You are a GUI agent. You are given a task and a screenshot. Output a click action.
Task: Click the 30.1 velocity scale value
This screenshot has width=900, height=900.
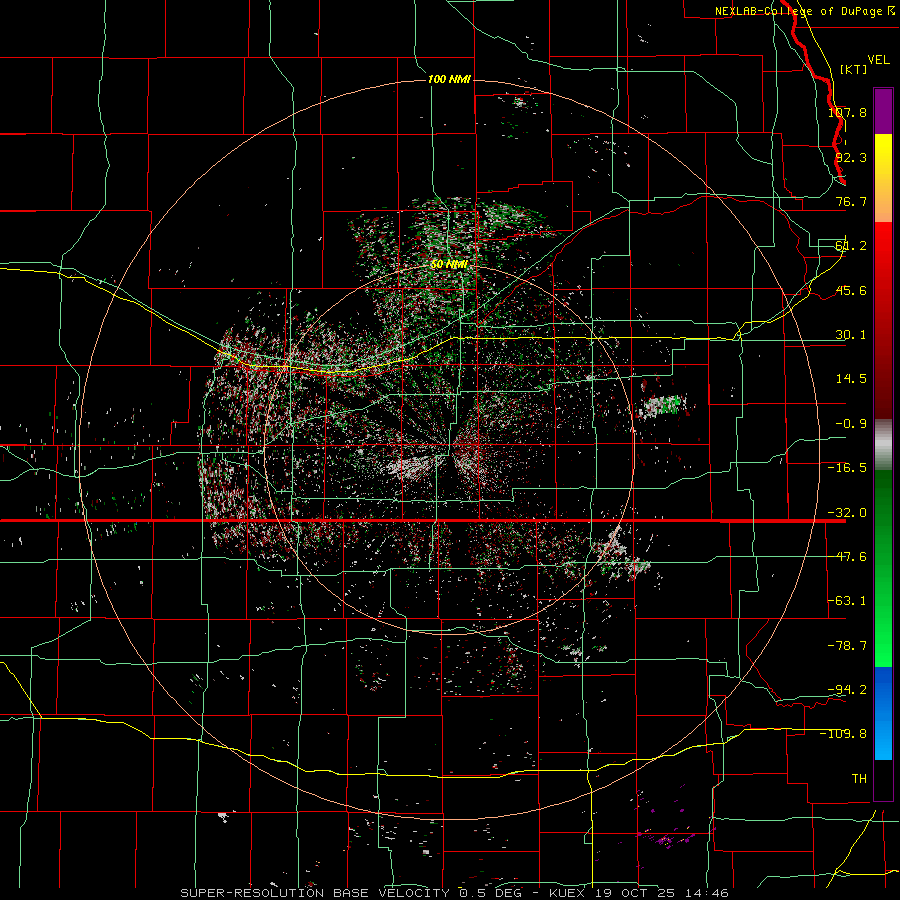(851, 335)
